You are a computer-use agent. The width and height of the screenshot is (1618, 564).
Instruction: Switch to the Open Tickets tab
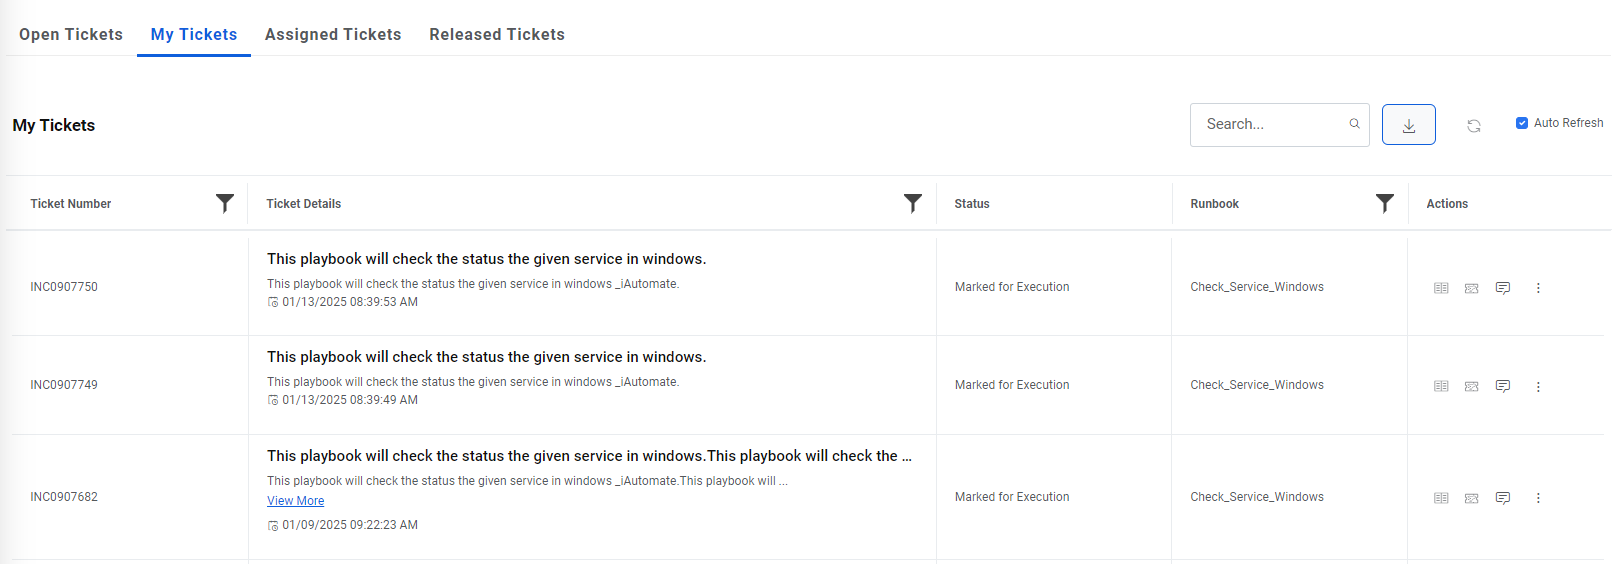point(71,34)
